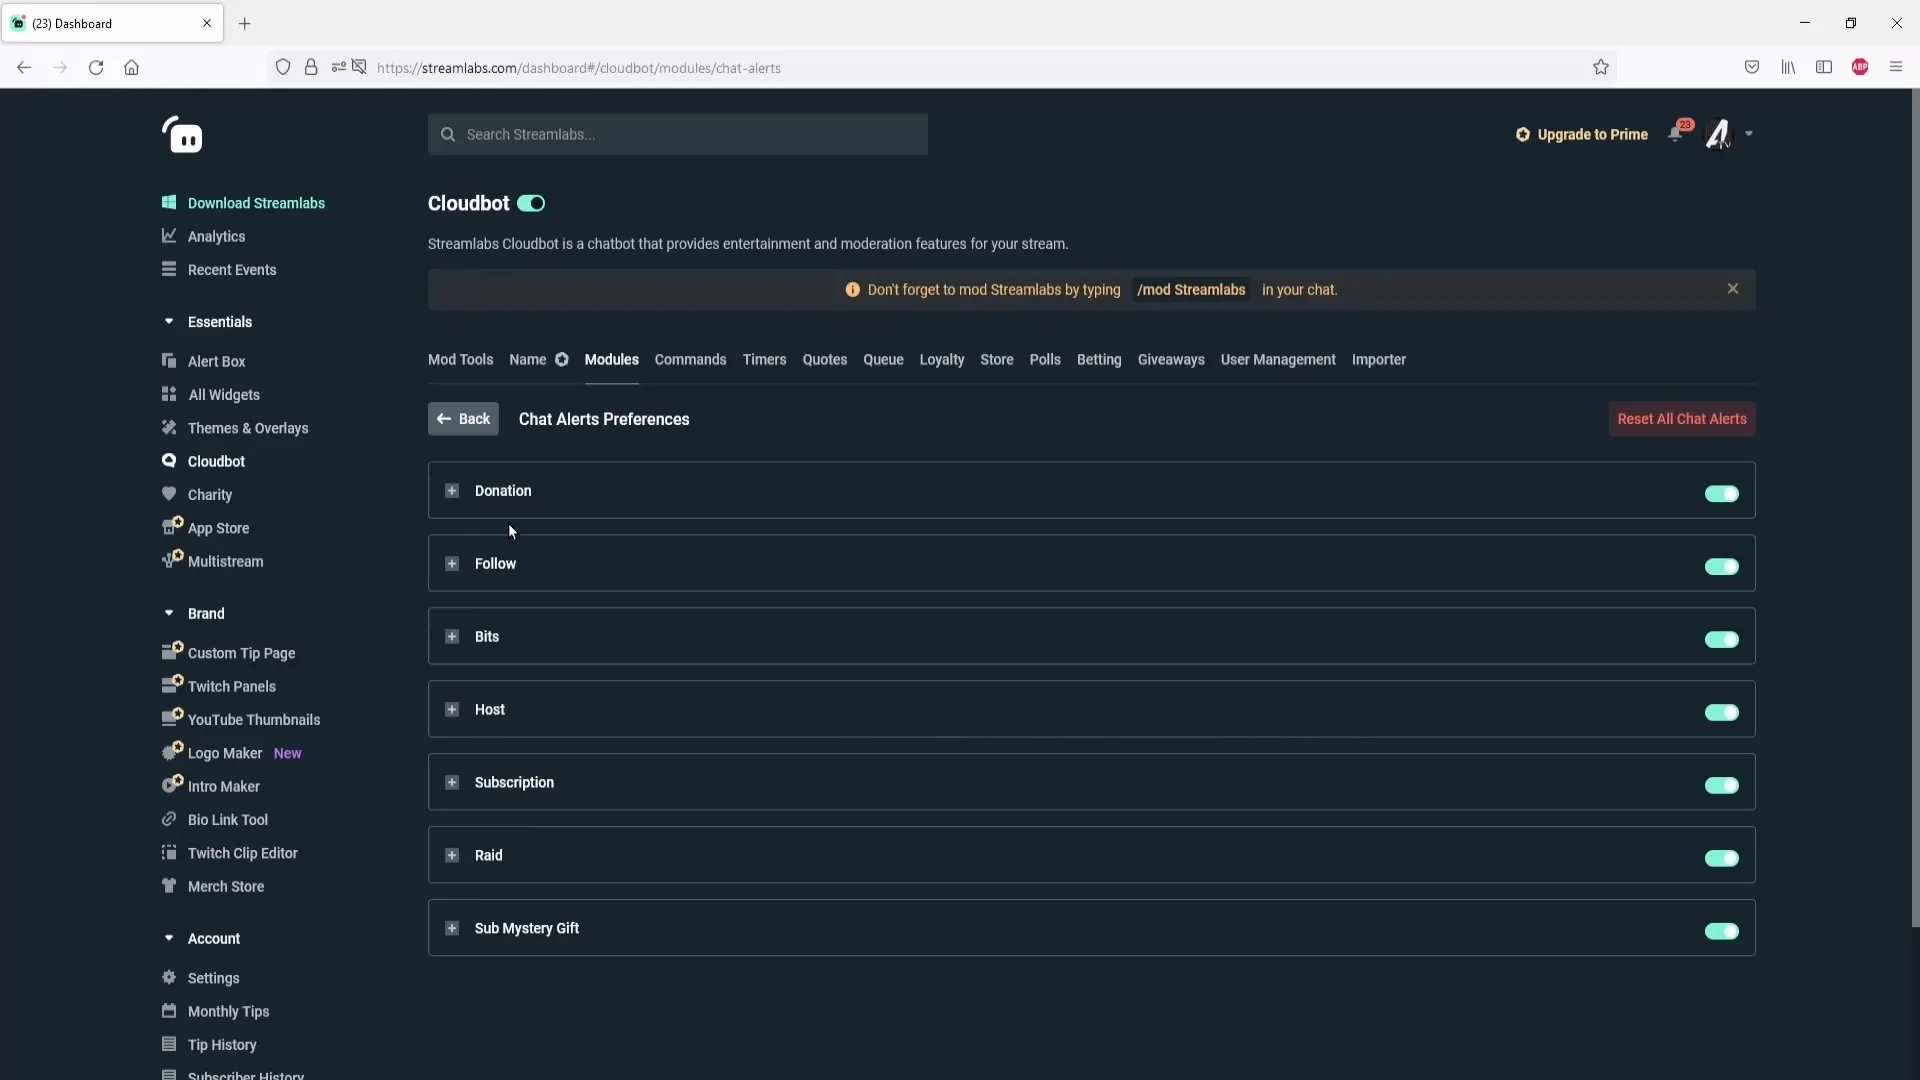
Task: Click the Adblock extension icon
Action: click(1860, 67)
